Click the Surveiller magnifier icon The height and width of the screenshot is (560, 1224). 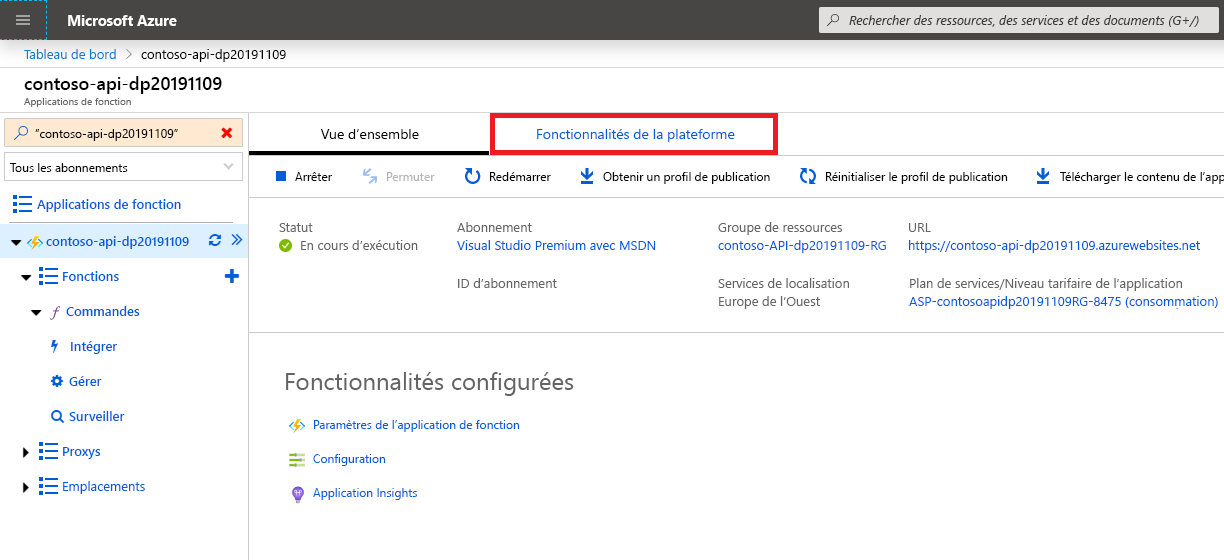[x=58, y=416]
